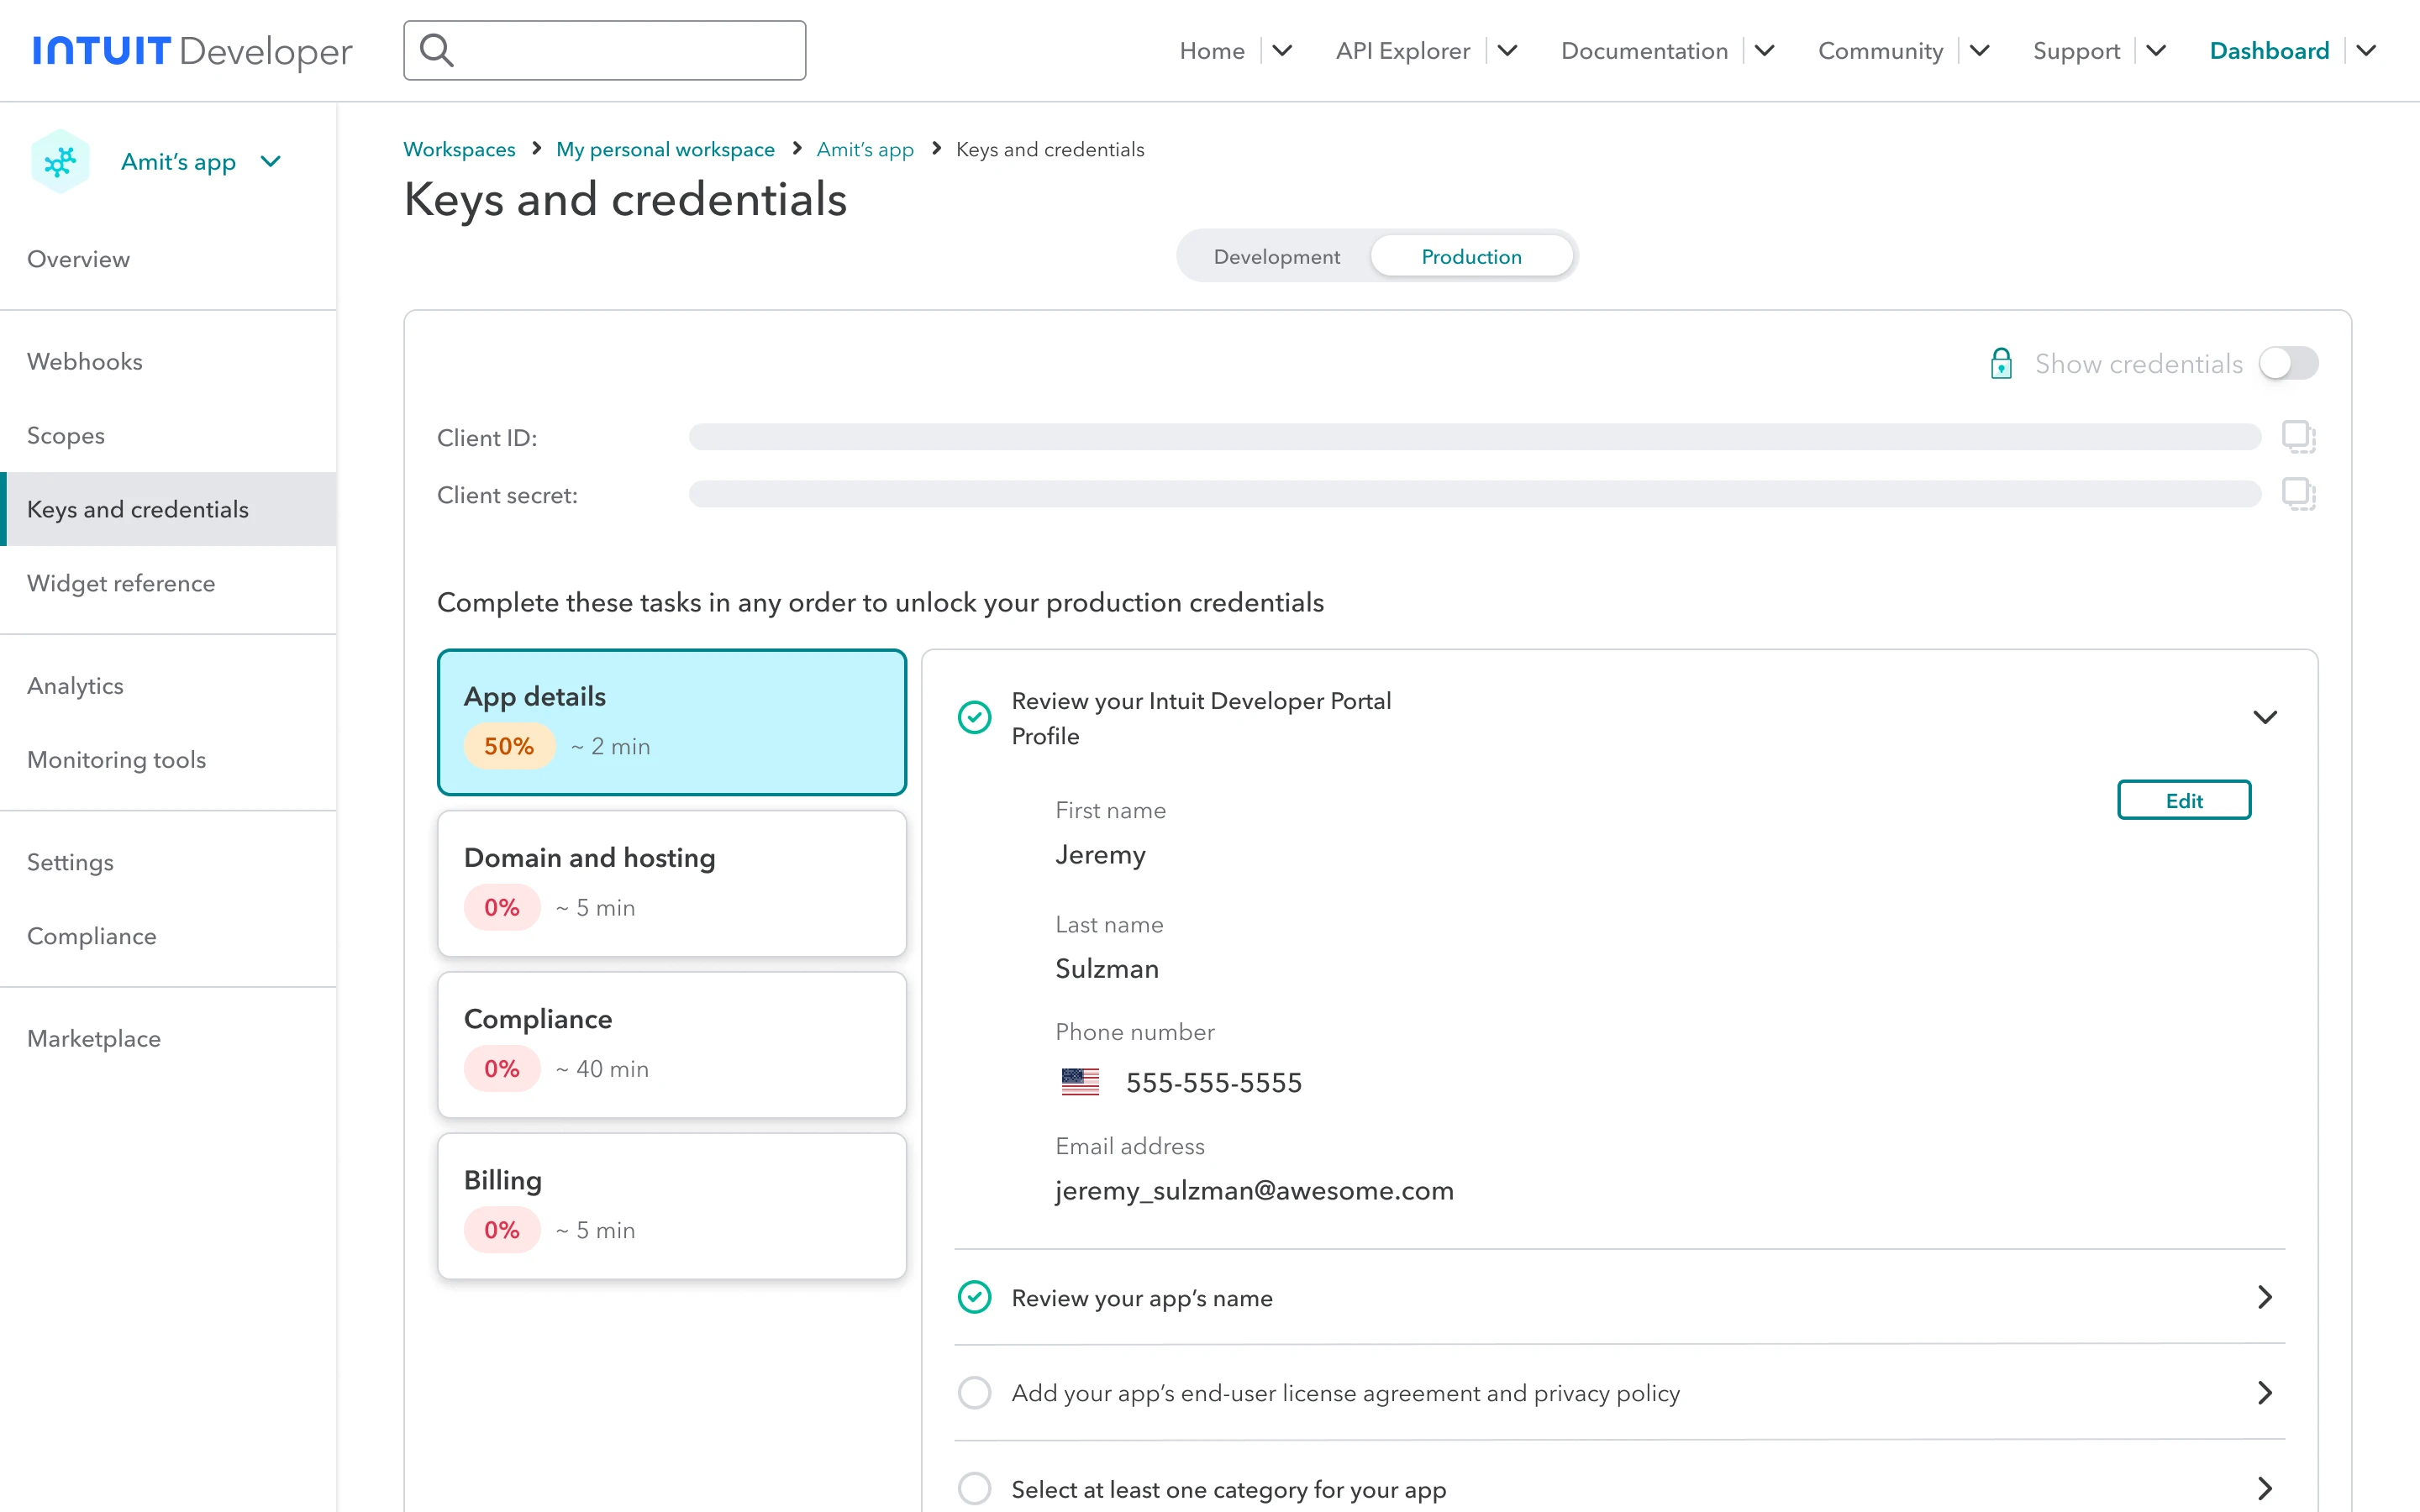
Task: Expand the Dashboard chevron
Action: click(x=2366, y=50)
